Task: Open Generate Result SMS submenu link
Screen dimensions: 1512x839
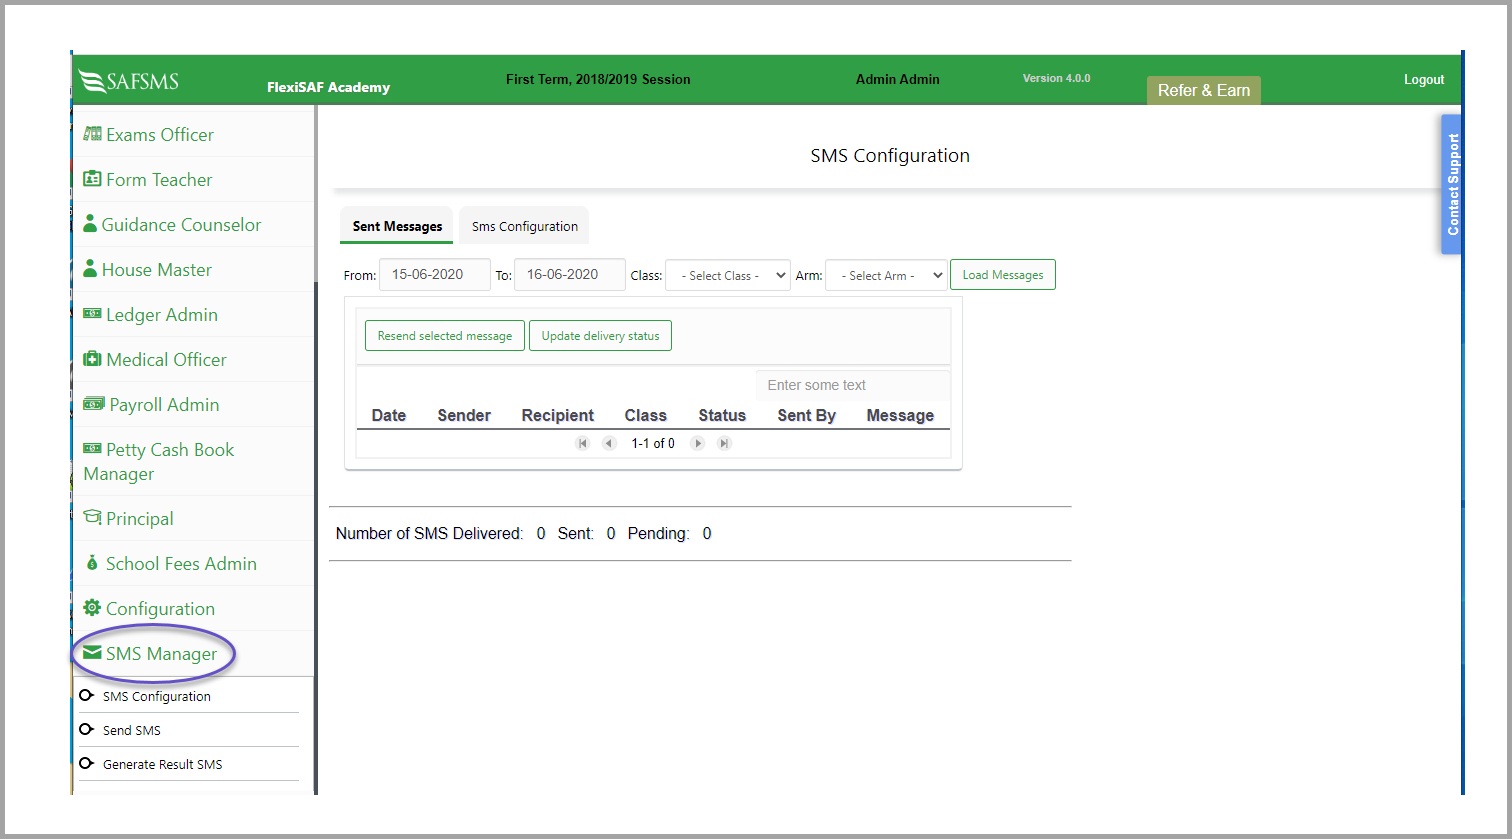Action: [x=163, y=764]
